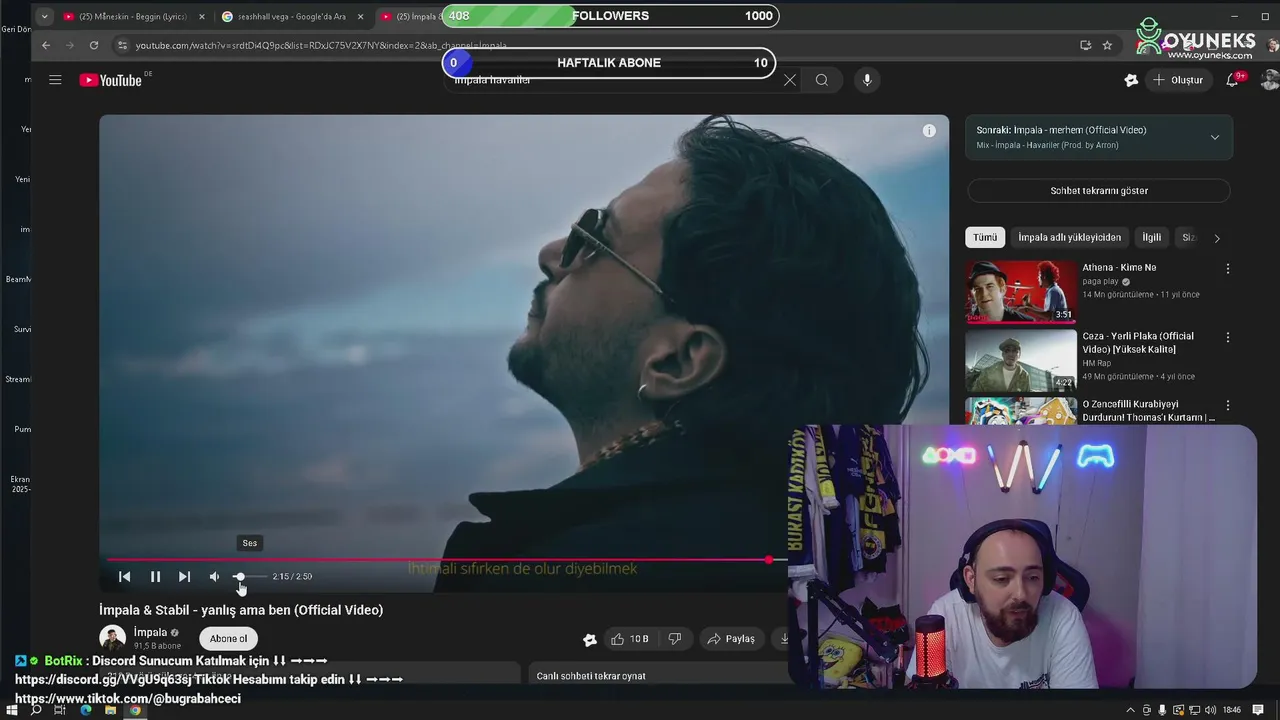Open options menu for O Zencefilli Kurabiyeyi video
Viewport: 1280px width, 720px height.
point(1228,406)
